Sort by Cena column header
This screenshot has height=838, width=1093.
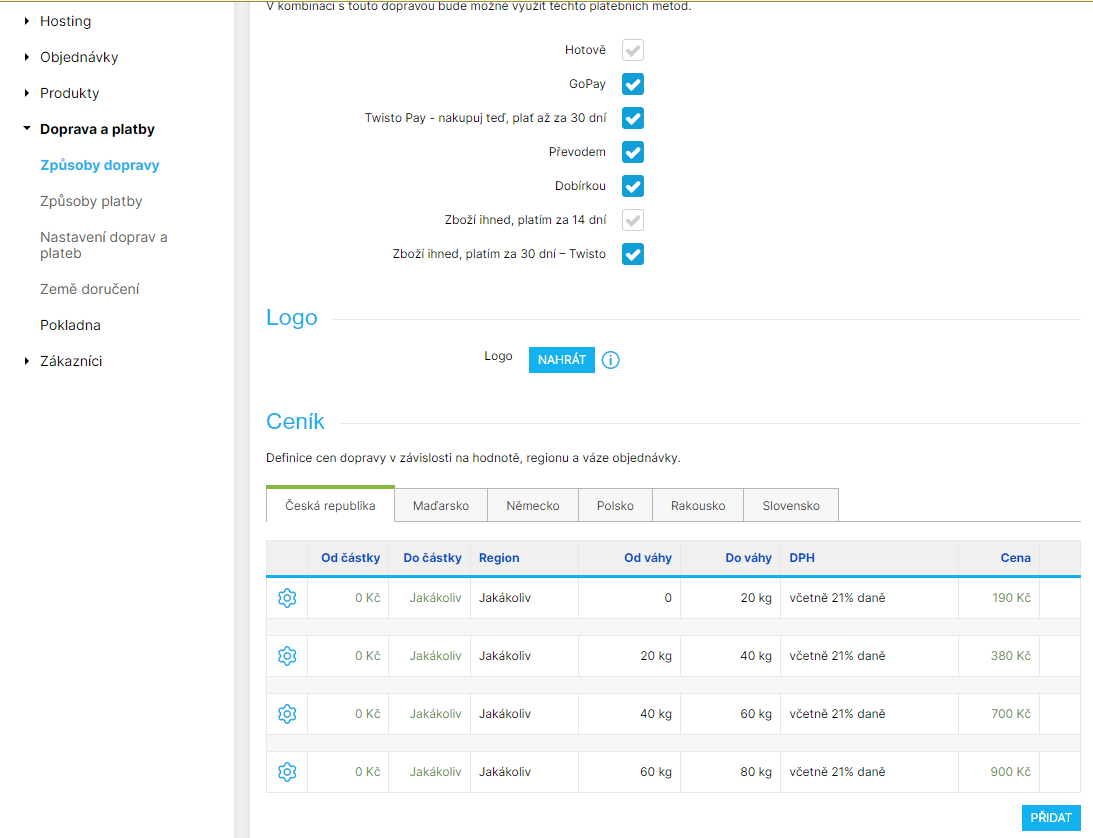pyautogui.click(x=1016, y=558)
